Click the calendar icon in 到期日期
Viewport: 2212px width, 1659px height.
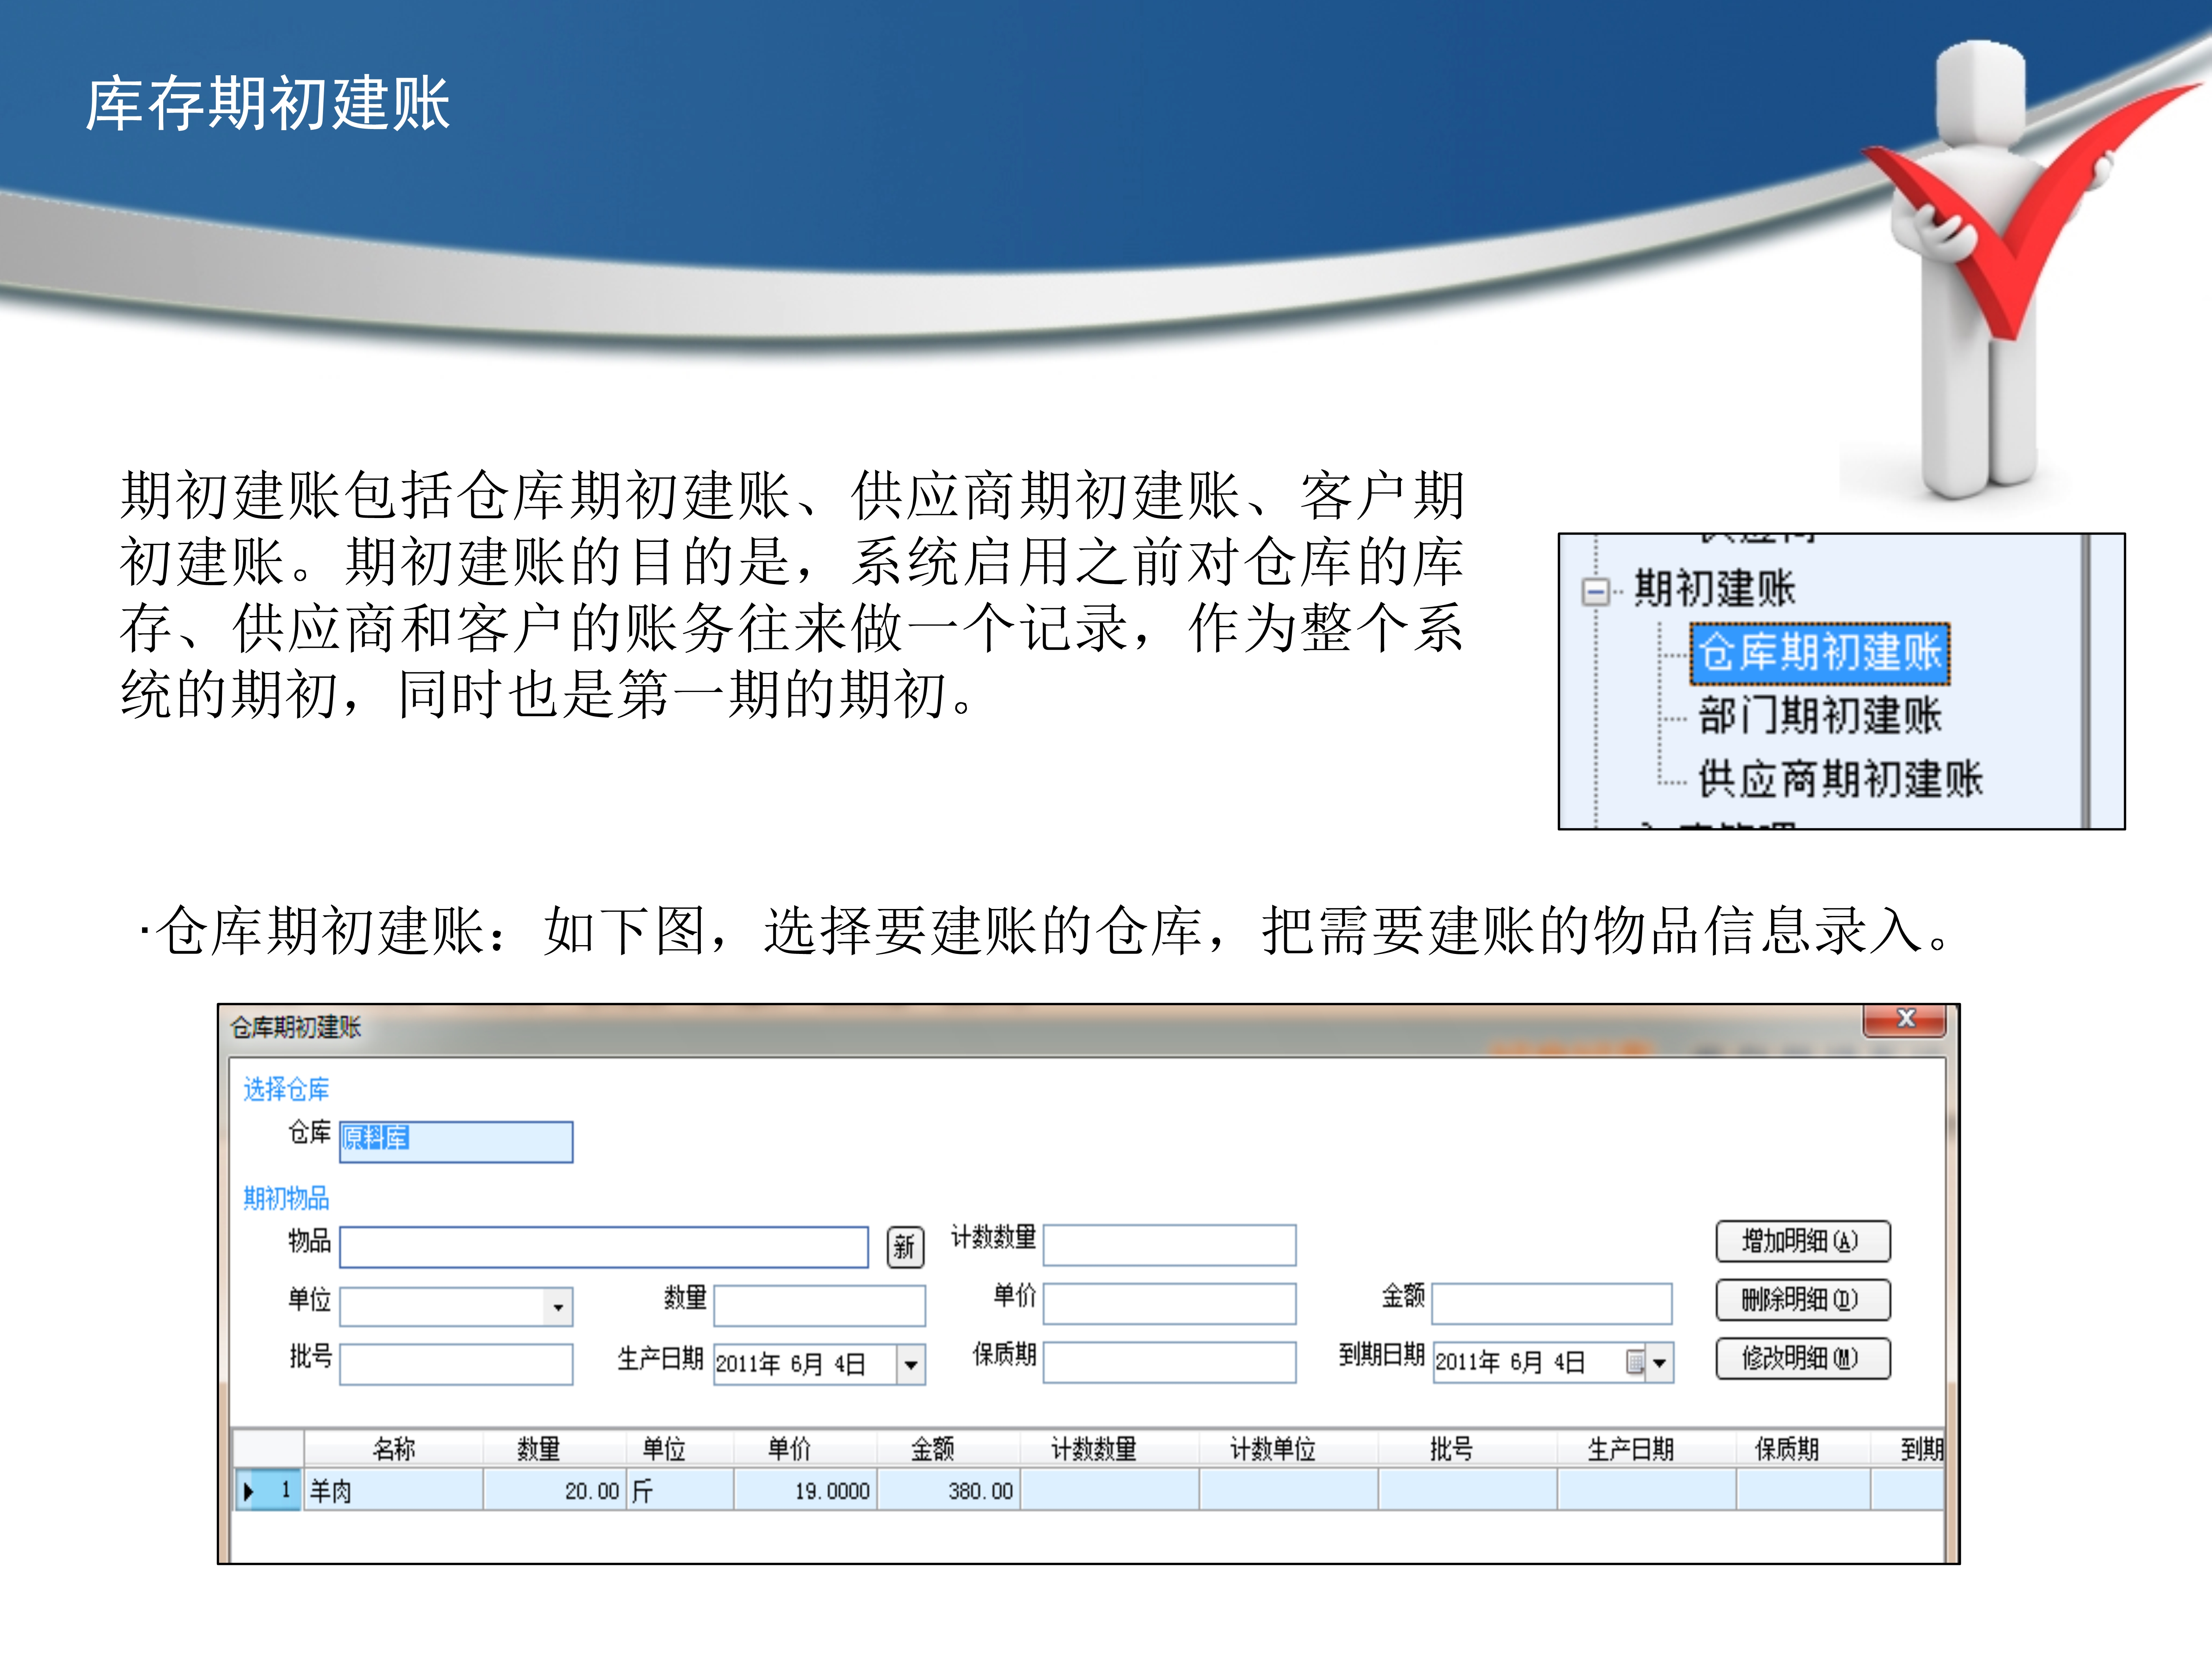1635,1362
